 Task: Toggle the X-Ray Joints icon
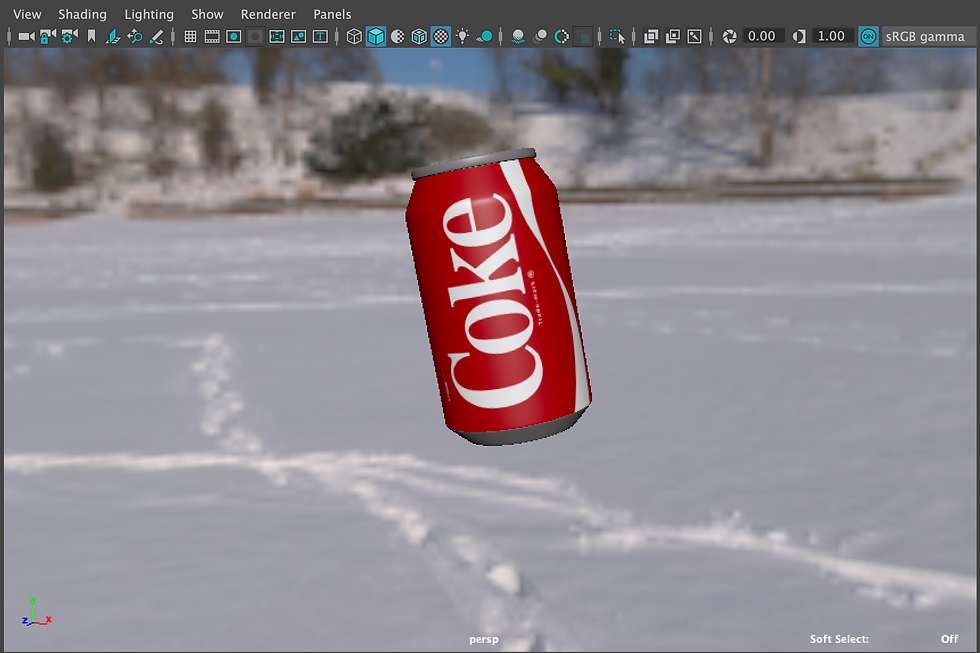click(x=694, y=36)
